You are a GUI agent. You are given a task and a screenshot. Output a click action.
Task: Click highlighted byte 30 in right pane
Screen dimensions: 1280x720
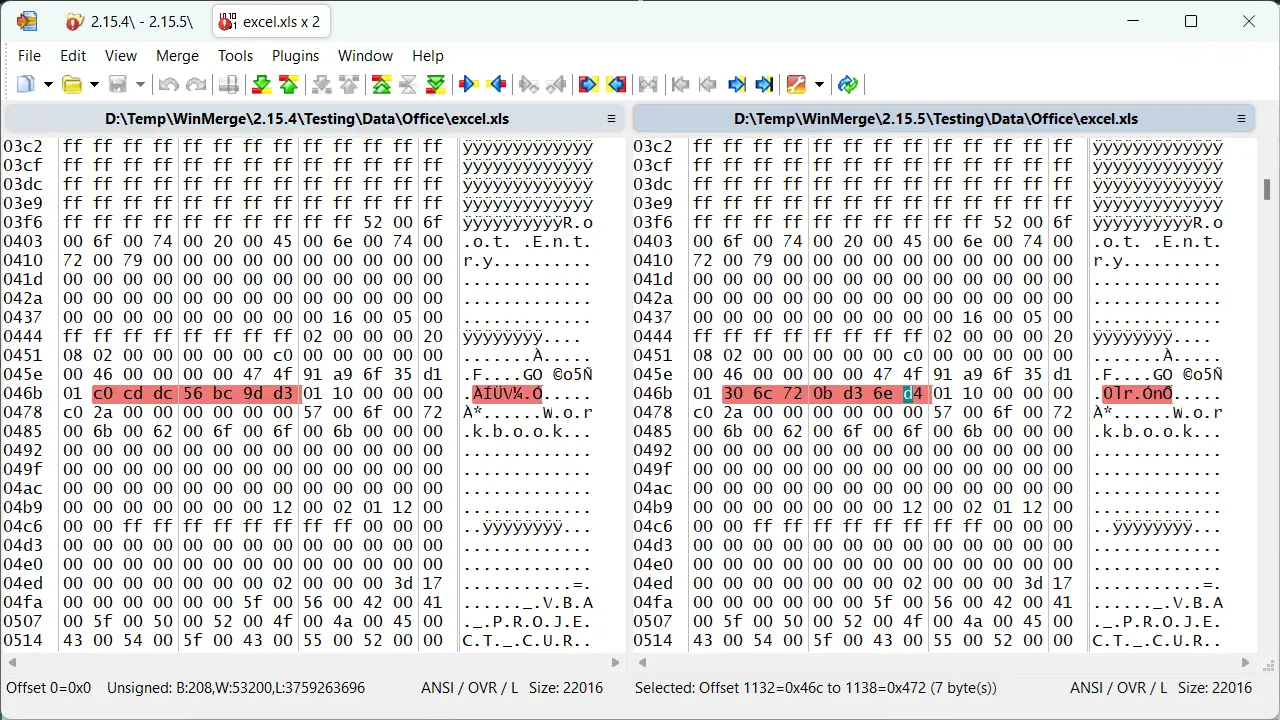coord(733,394)
